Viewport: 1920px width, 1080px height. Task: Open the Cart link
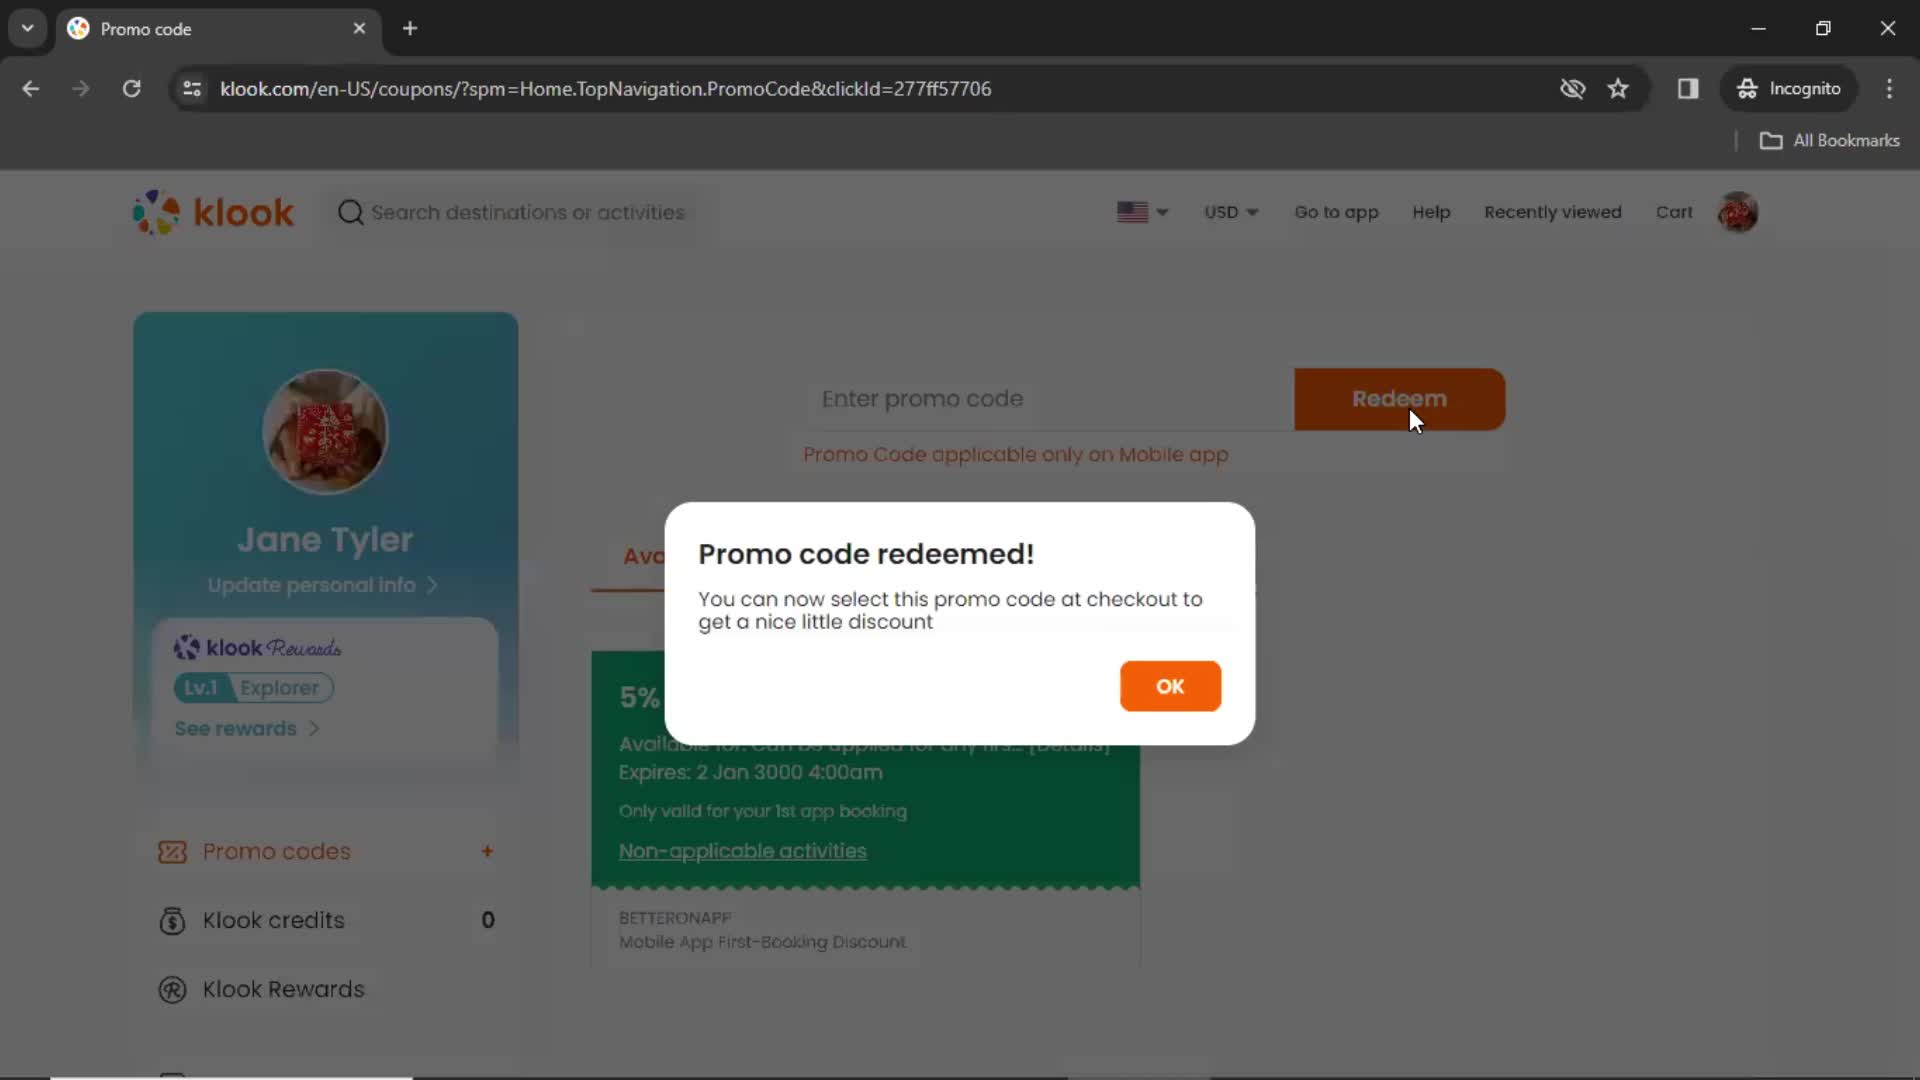1674,212
